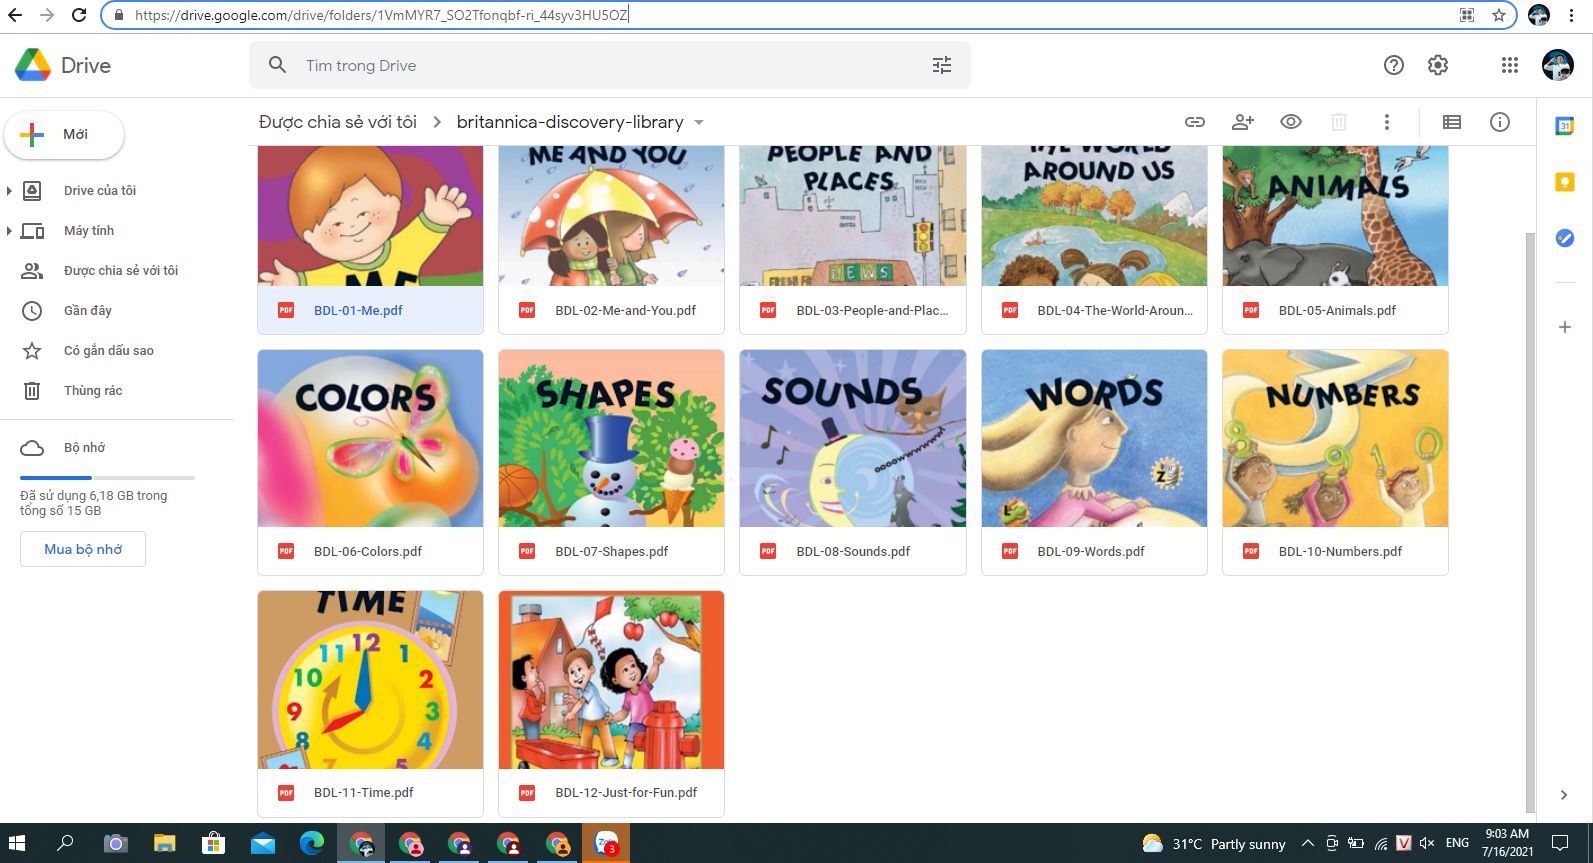Open the Drive settings gear icon

pos(1437,65)
